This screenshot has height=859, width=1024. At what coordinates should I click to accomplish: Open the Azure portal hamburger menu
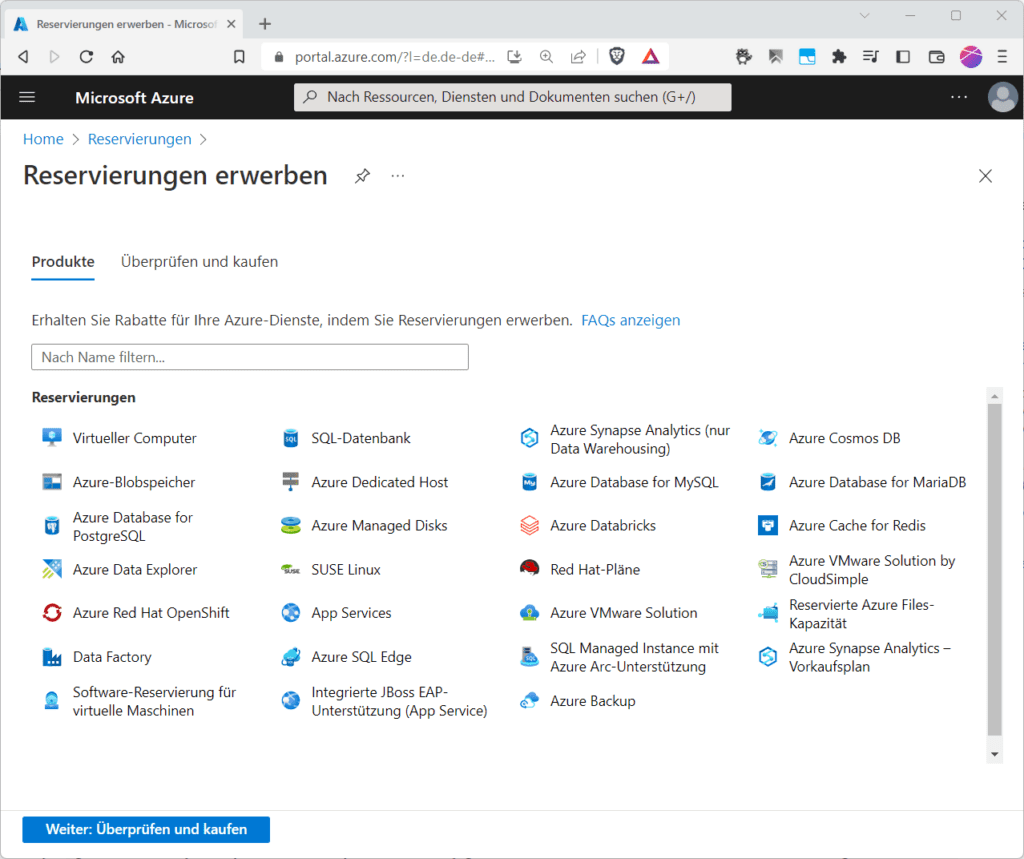click(27, 97)
